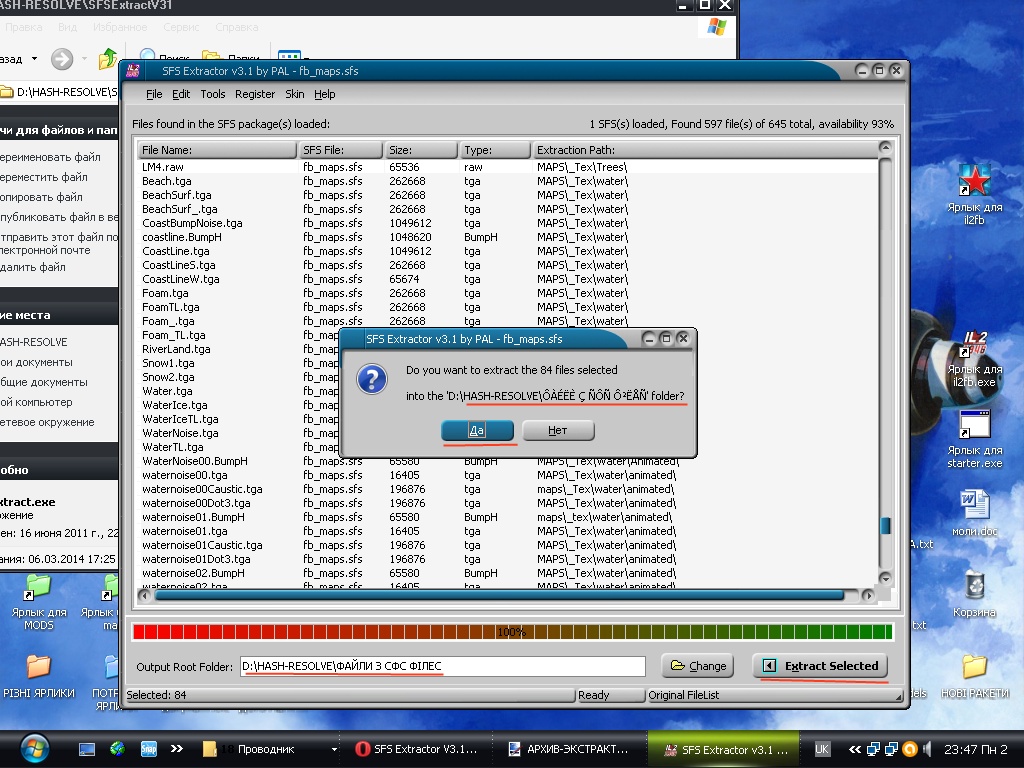1024x768 pixels.
Task: Select the waternoise00Caustic.tga file row
Action: point(508,489)
